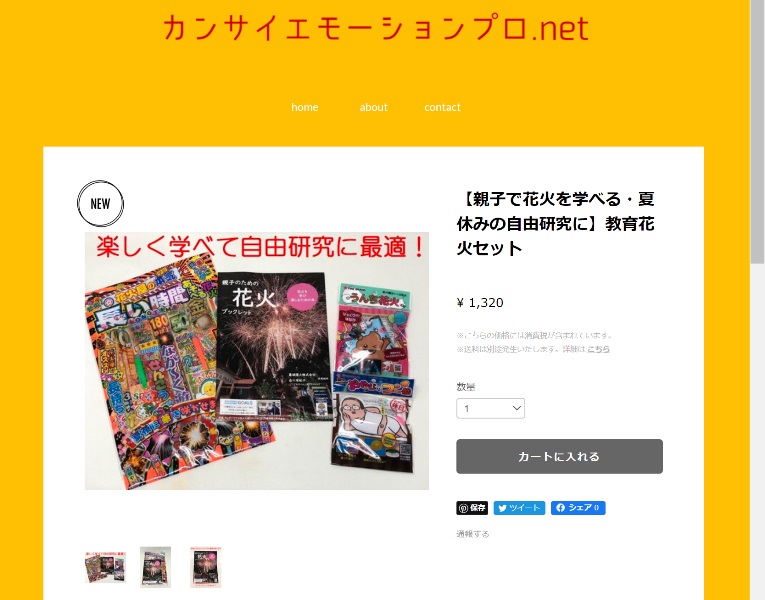Select the second product thumbnail
765x600 pixels.
[155, 567]
